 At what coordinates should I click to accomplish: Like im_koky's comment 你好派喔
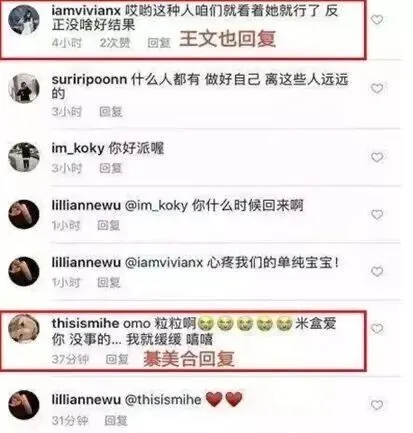coord(377,157)
